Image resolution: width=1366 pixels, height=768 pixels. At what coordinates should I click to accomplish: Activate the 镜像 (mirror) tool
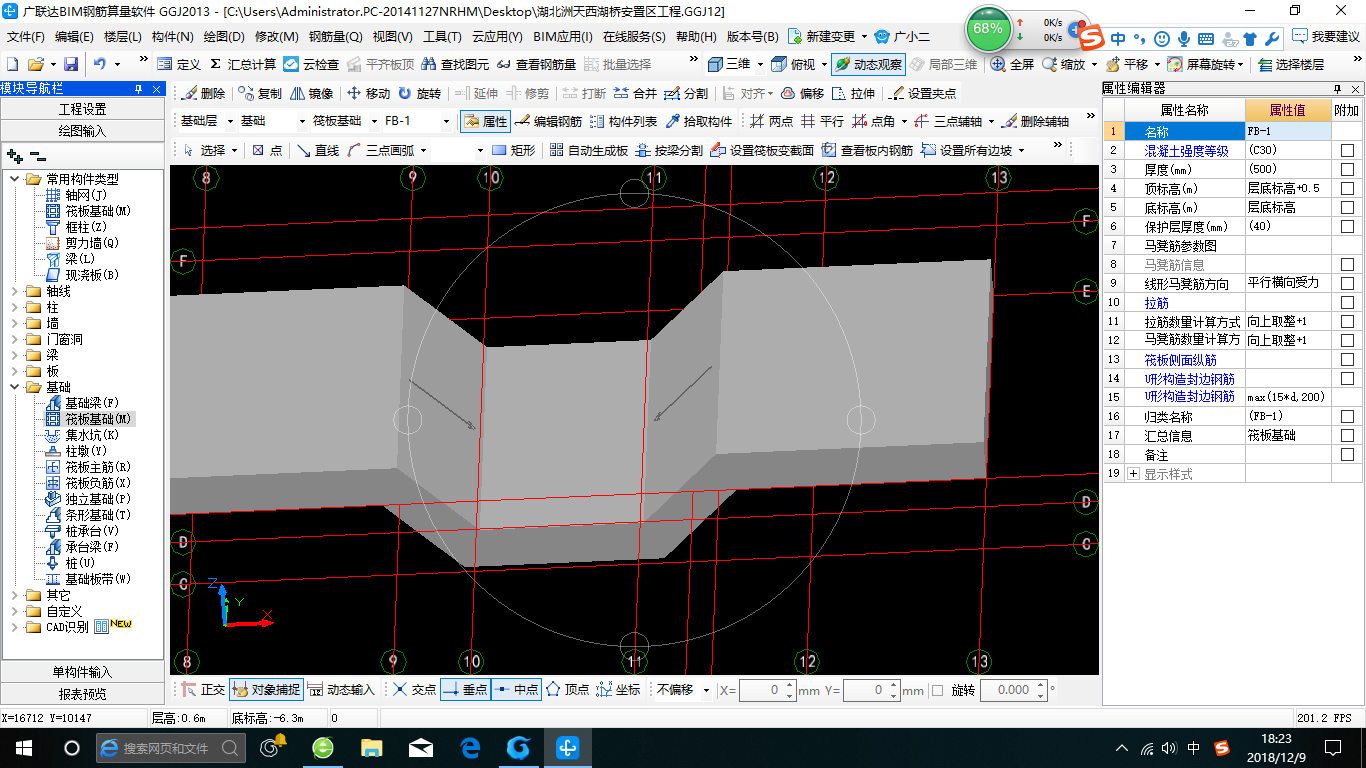click(312, 94)
